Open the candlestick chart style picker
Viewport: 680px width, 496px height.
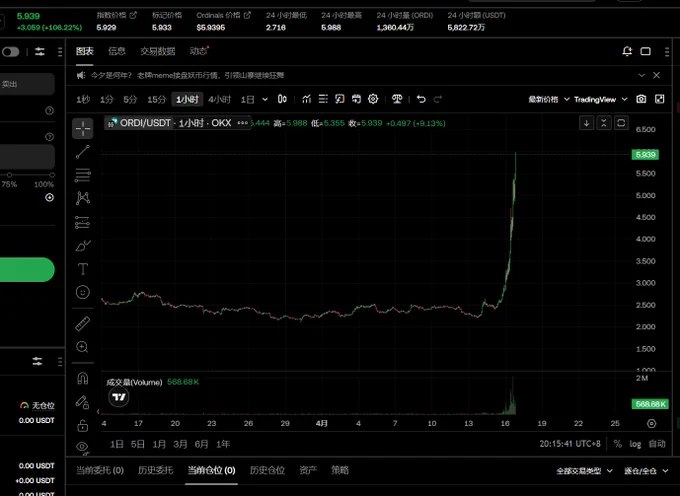(x=282, y=99)
